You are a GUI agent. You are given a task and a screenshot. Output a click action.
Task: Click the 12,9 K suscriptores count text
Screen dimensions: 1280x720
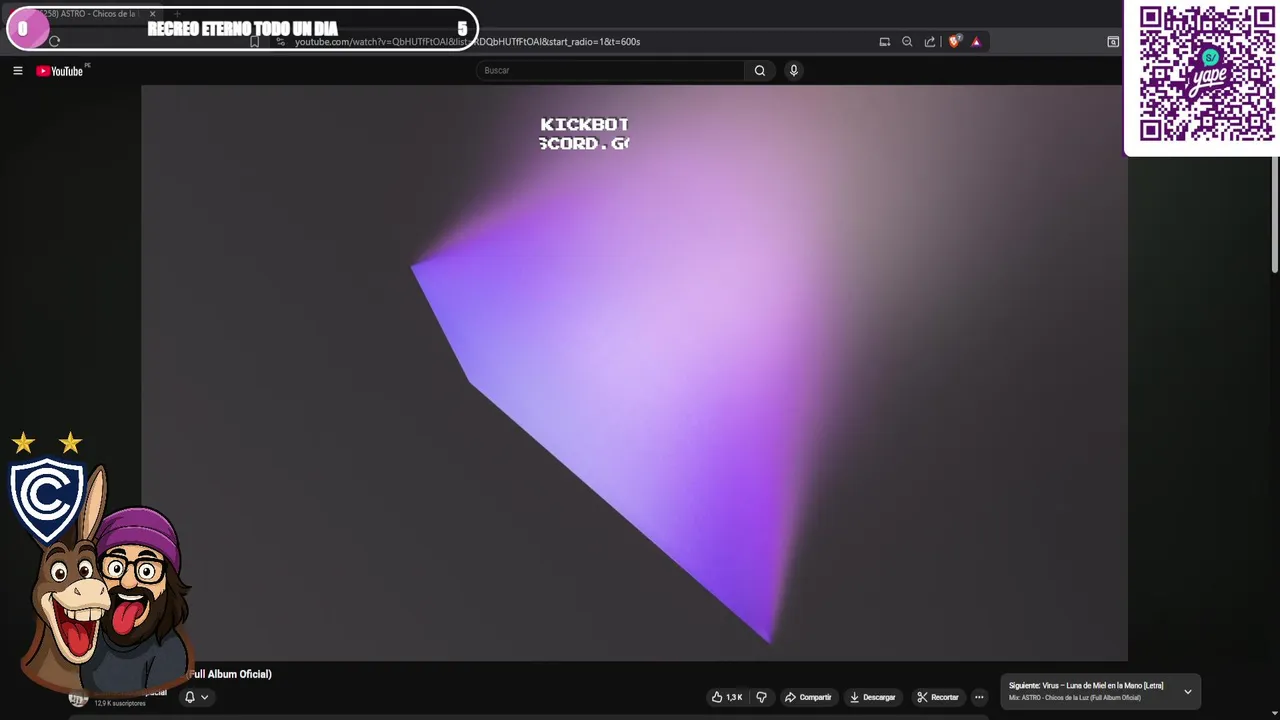tap(120, 703)
